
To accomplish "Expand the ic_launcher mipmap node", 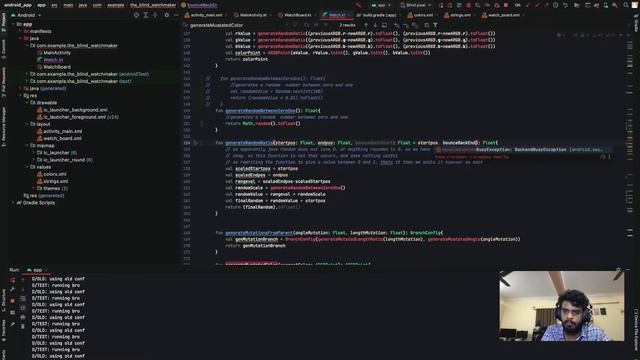I will (x=34, y=153).
